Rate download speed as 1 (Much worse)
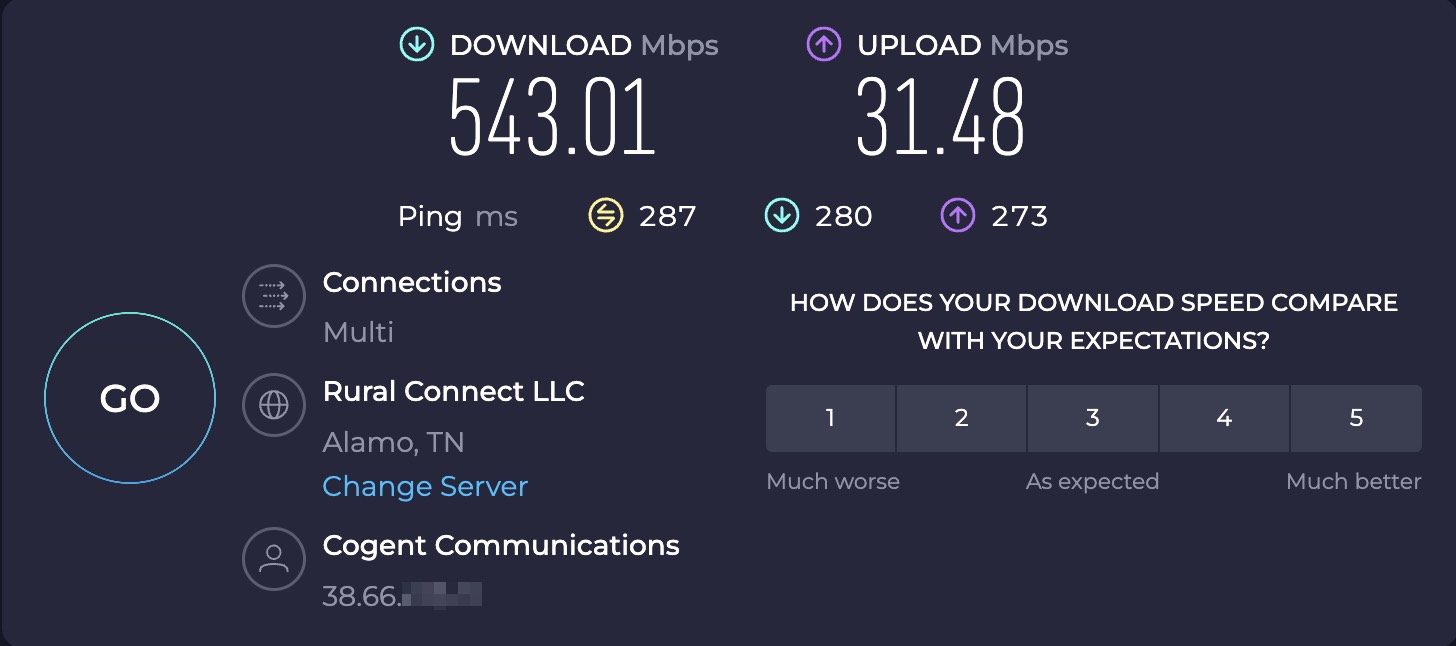The width and height of the screenshot is (1456, 646). pos(830,418)
